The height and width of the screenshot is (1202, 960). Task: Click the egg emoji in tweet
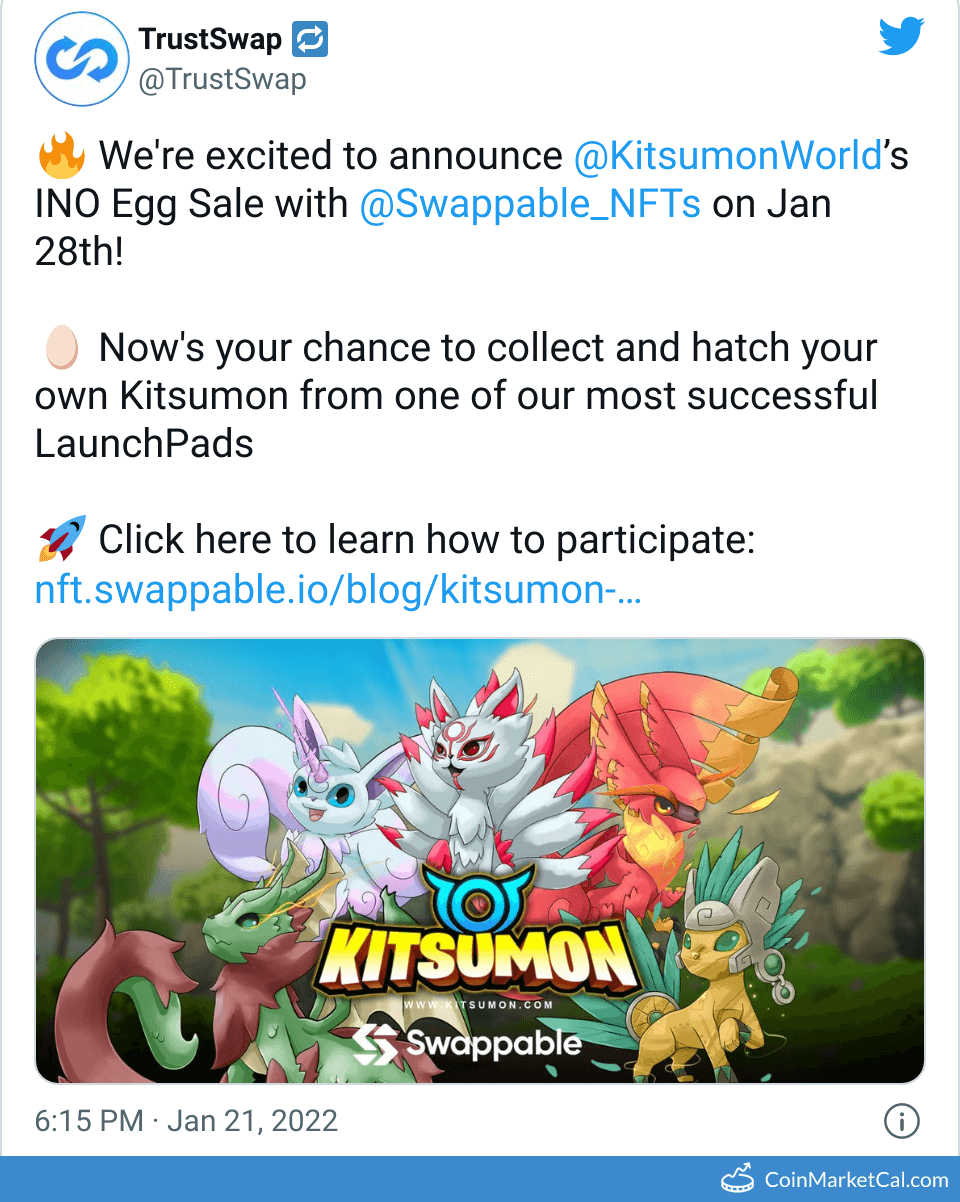60,348
